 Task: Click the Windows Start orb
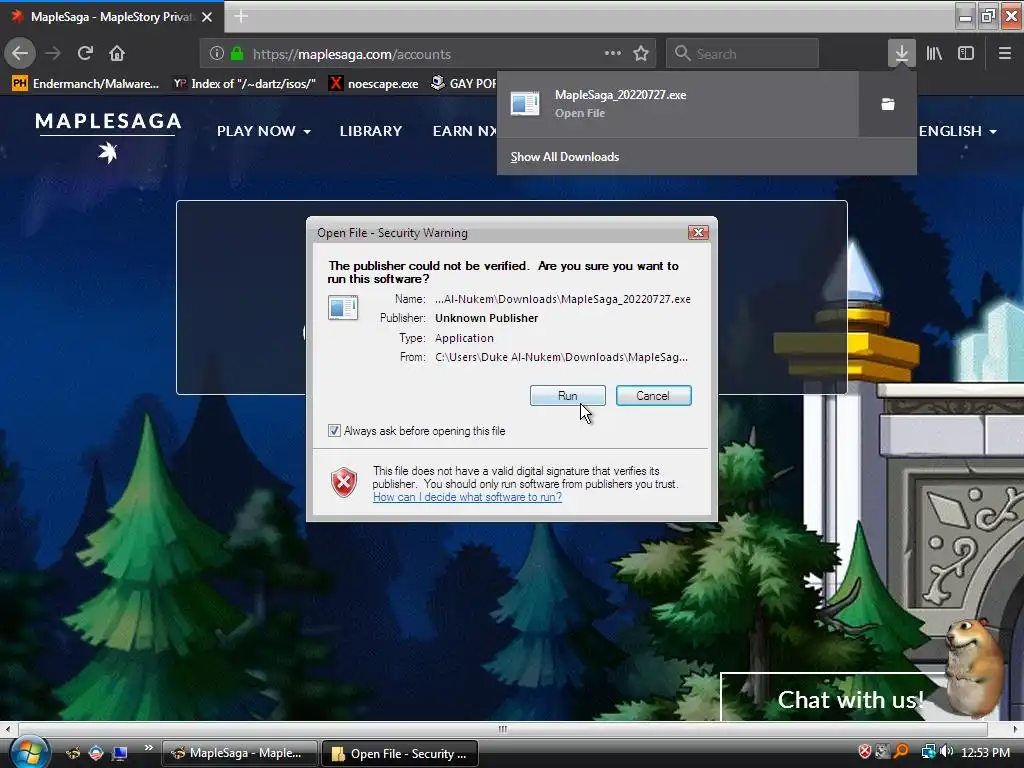click(29, 751)
